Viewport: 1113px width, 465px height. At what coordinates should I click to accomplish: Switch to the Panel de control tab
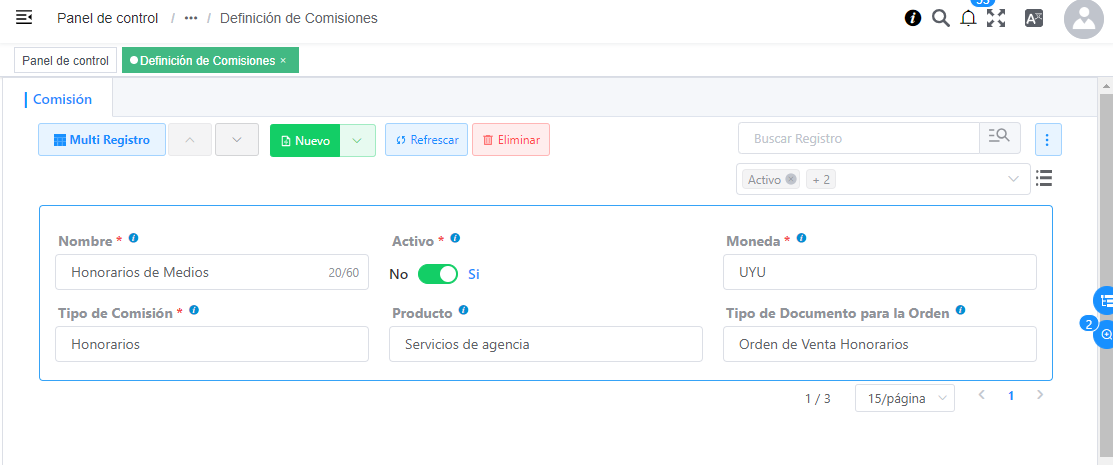65,61
